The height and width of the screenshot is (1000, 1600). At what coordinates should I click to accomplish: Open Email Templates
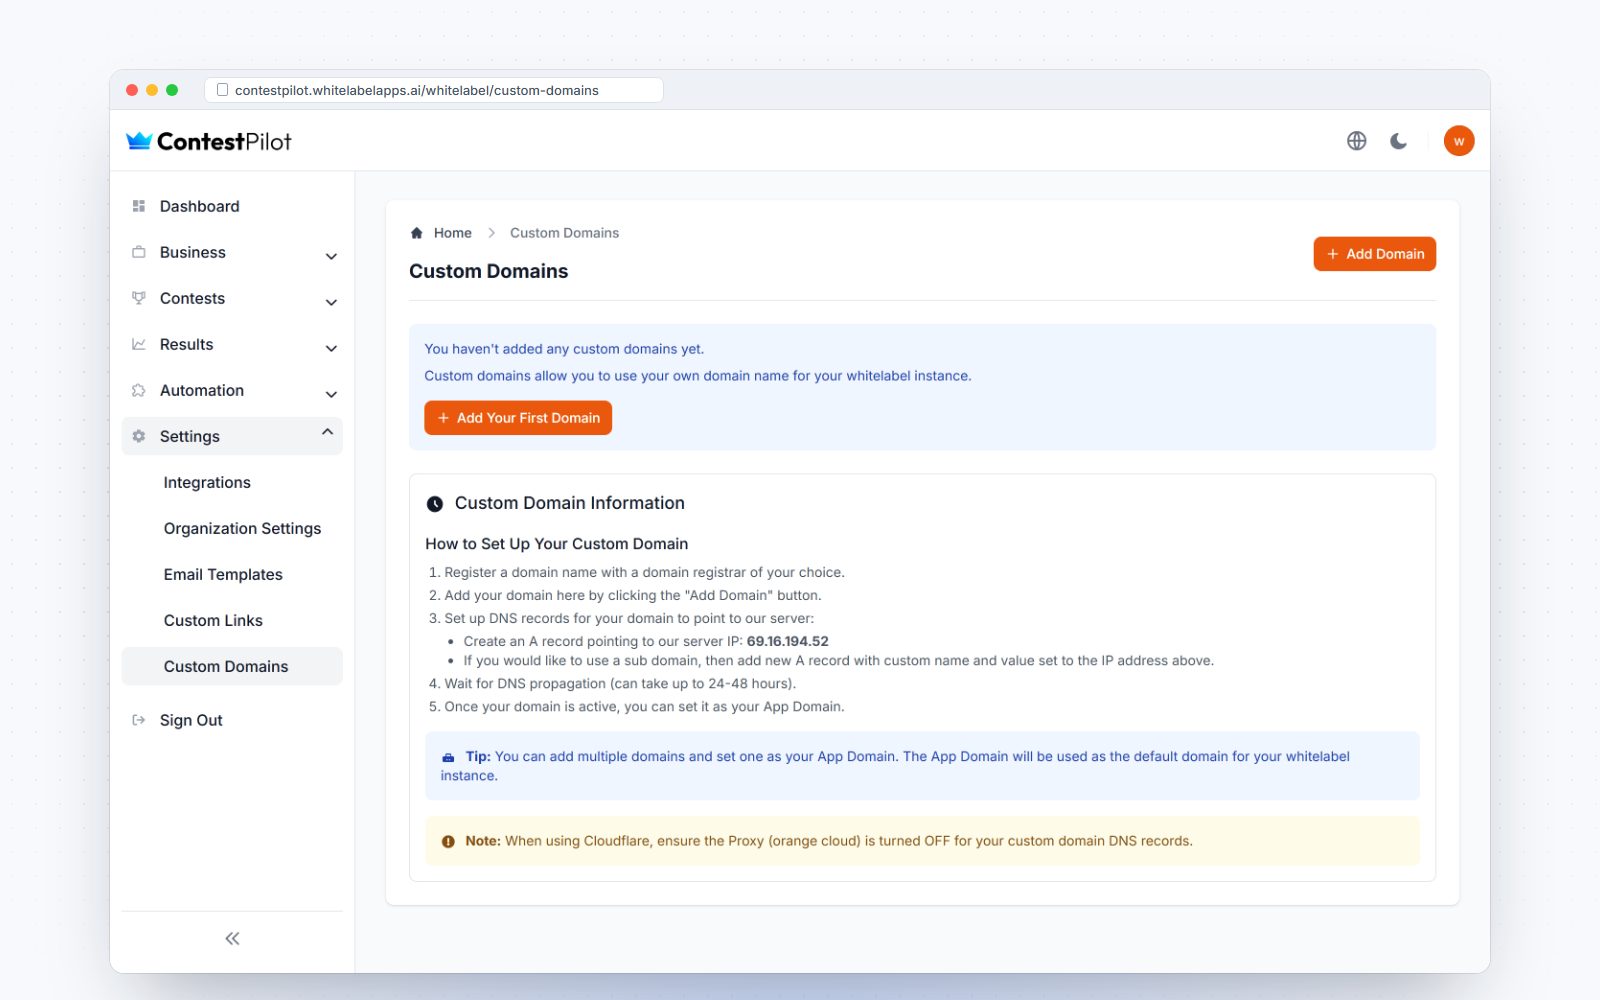click(232, 574)
